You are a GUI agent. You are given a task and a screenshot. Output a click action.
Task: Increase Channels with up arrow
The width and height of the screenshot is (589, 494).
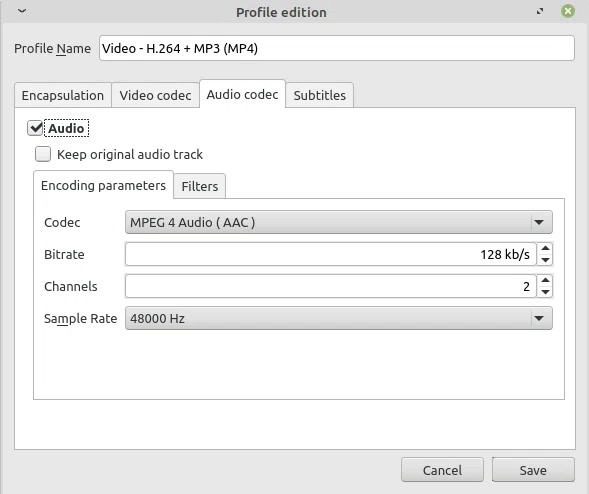[545, 280]
